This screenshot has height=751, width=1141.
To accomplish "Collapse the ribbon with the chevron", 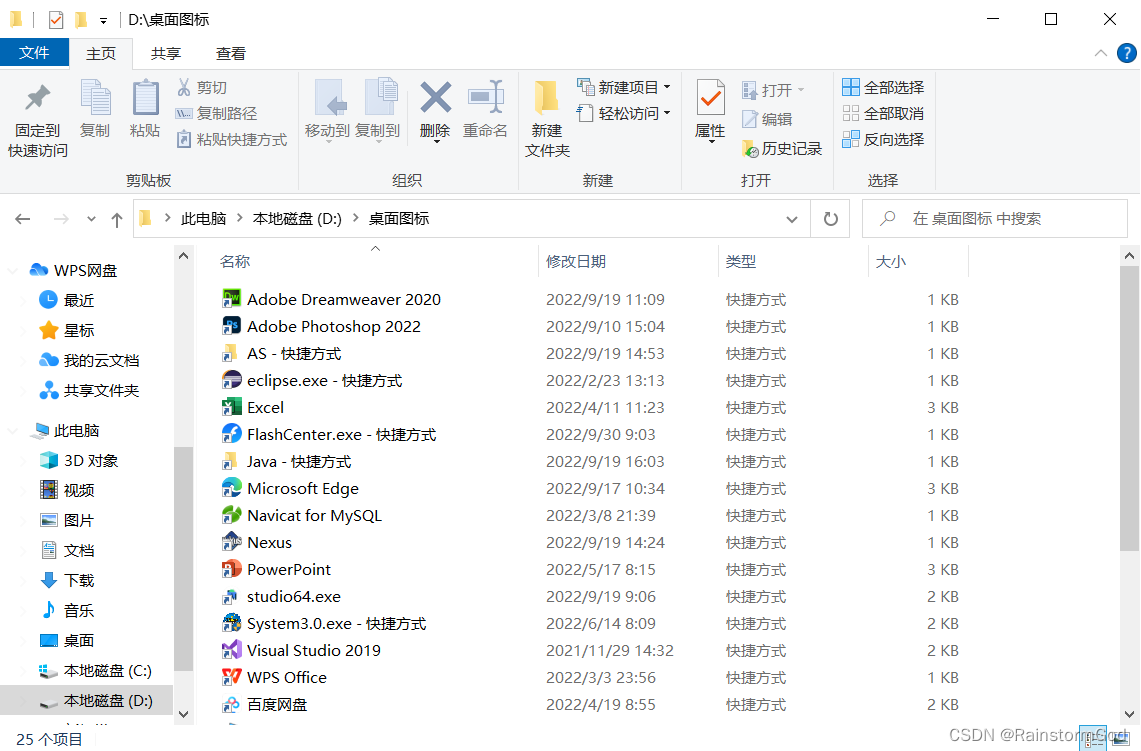I will click(1100, 54).
